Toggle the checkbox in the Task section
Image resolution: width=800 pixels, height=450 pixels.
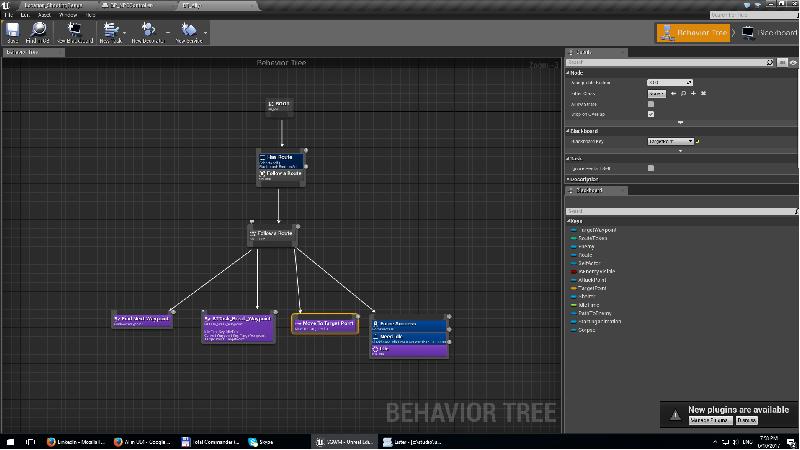(x=651, y=168)
